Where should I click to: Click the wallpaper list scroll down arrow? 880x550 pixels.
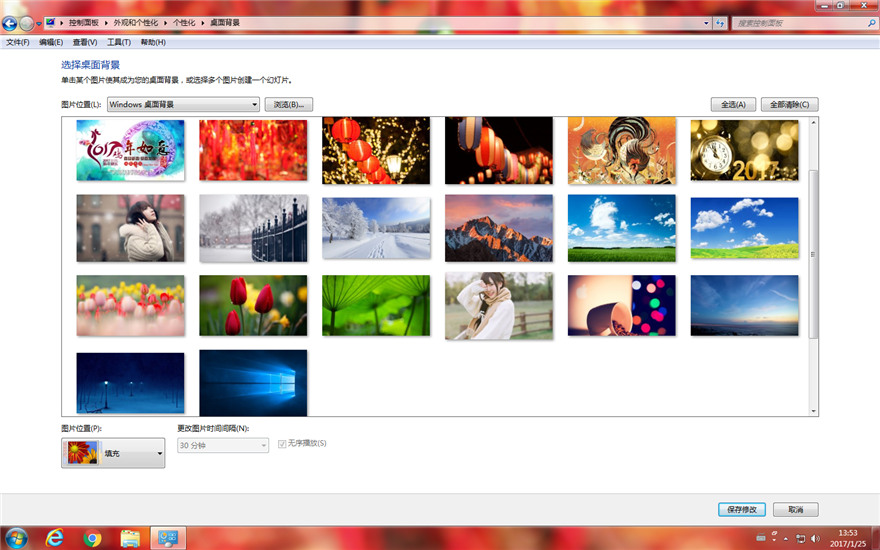(813, 411)
